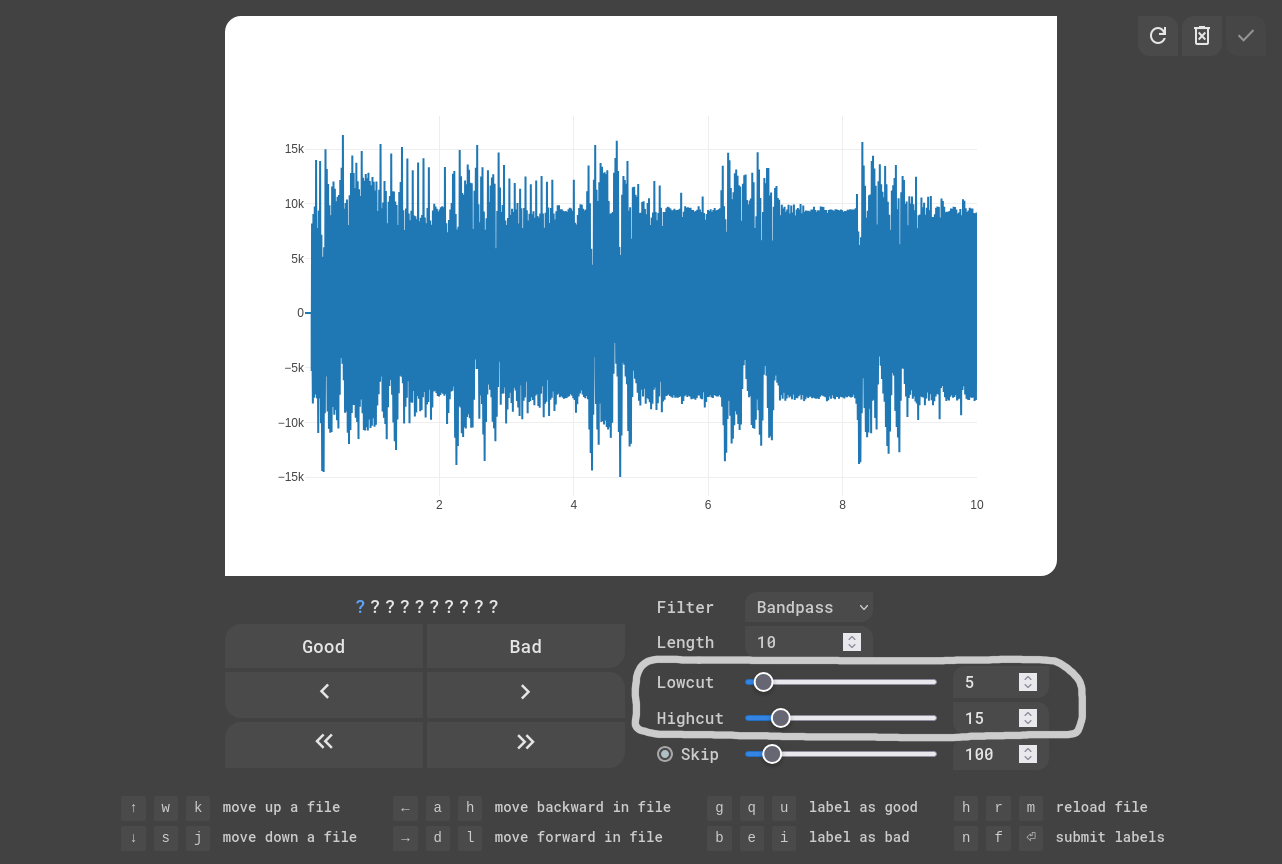
Task: Click the Length value stepper arrows
Action: coord(852,642)
